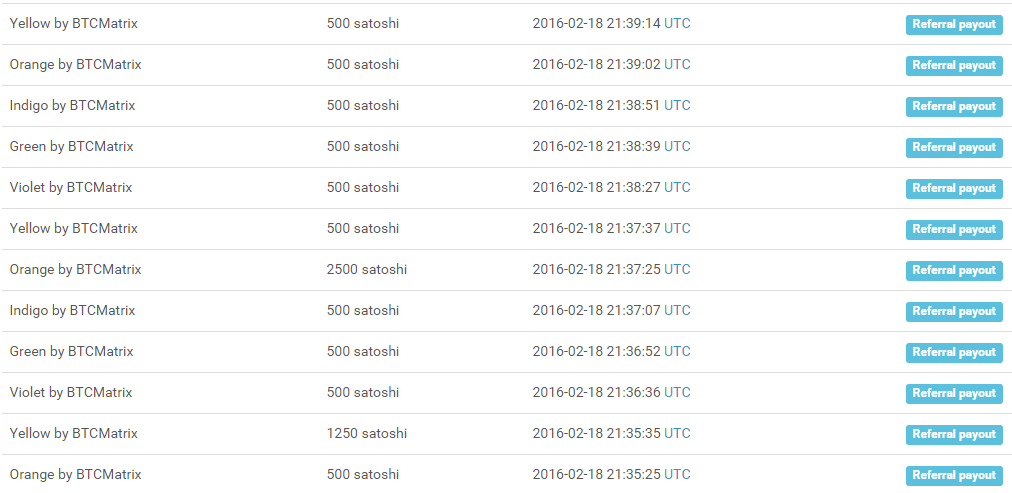The width and height of the screenshot is (1012, 493).
Task: Click timestamp 2016-02-18 21:37:37 UTC
Action: [611, 228]
